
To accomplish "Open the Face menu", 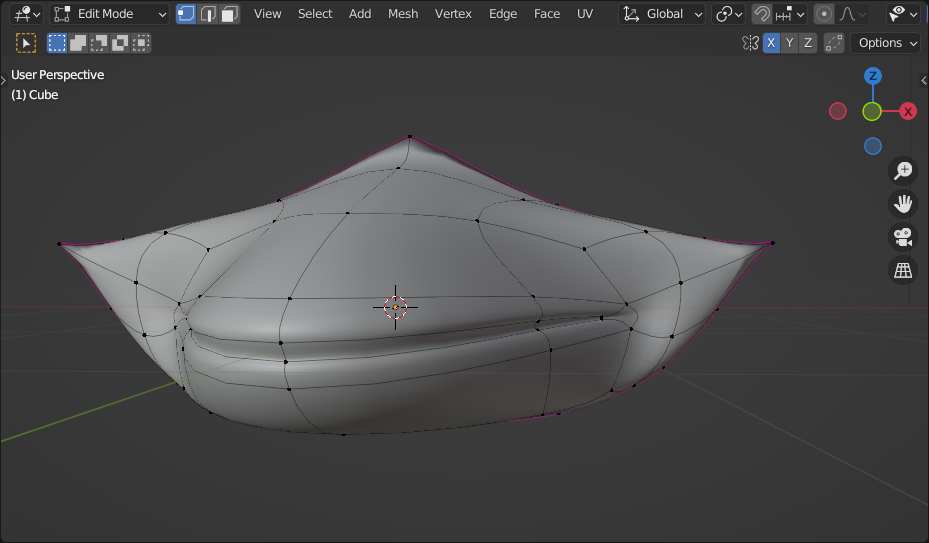I will (547, 14).
